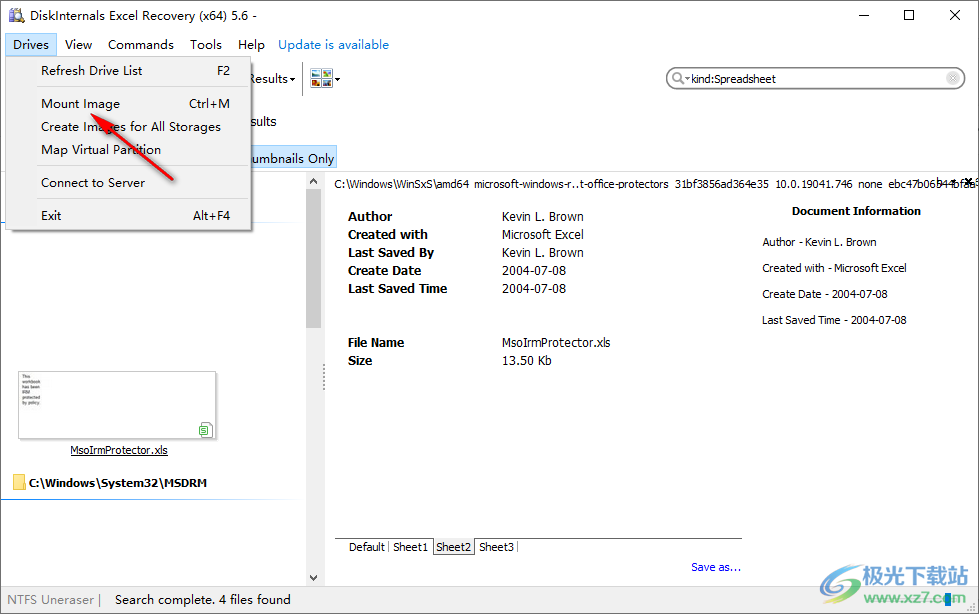Click the Create Date 2004-07-08 value
This screenshot has height=614, width=979.
click(534, 271)
